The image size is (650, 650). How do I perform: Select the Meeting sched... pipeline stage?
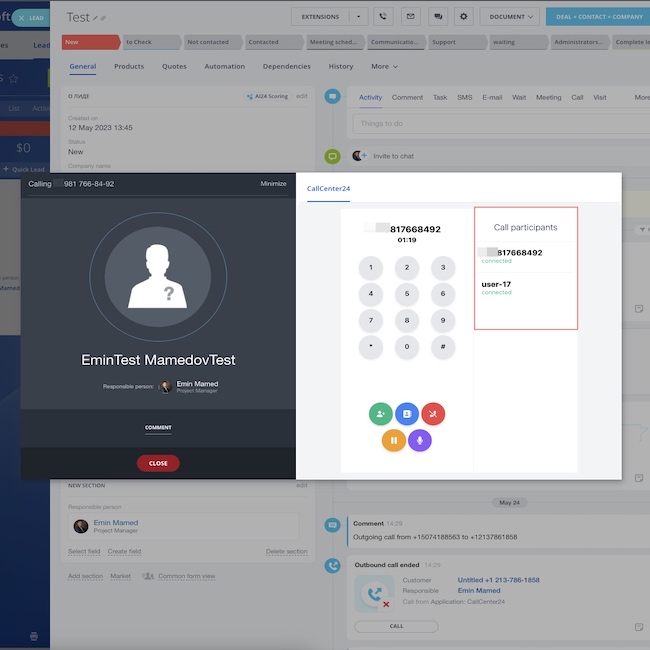[334, 42]
